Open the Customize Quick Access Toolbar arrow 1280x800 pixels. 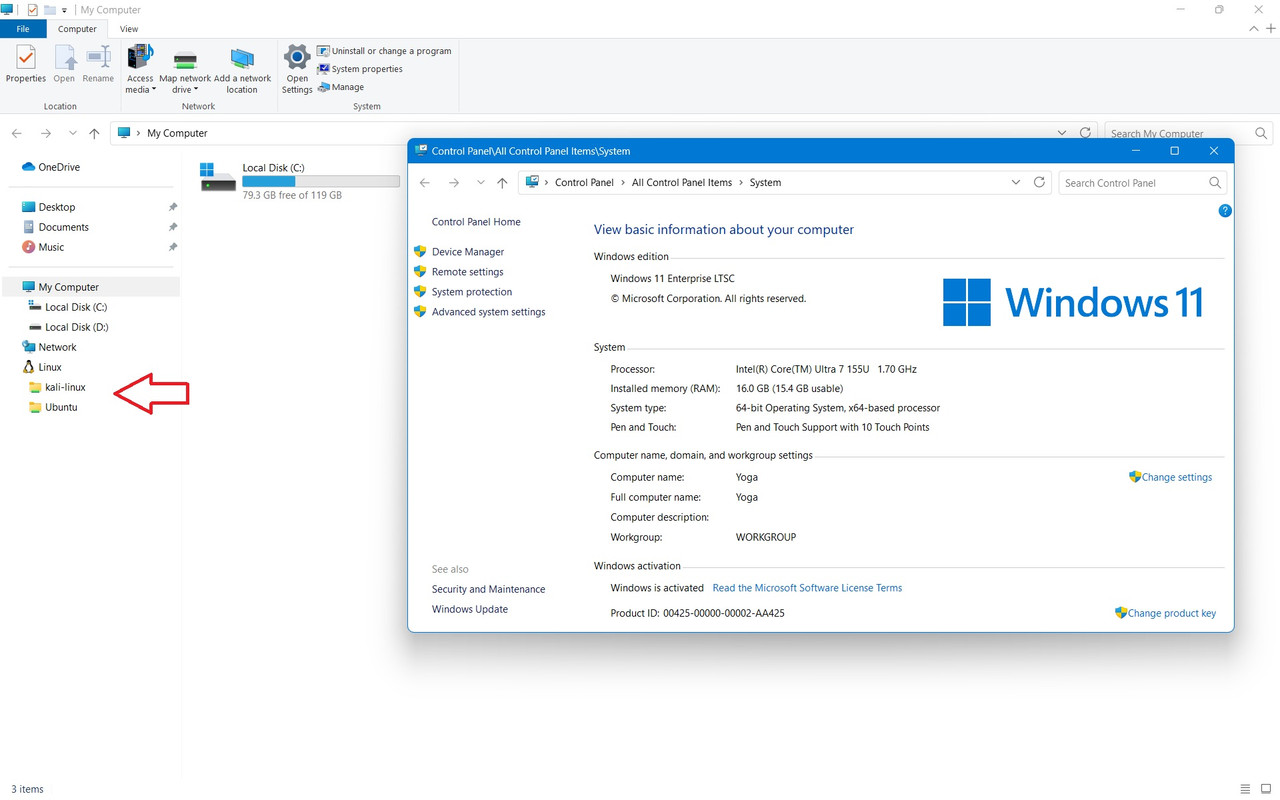(65, 10)
